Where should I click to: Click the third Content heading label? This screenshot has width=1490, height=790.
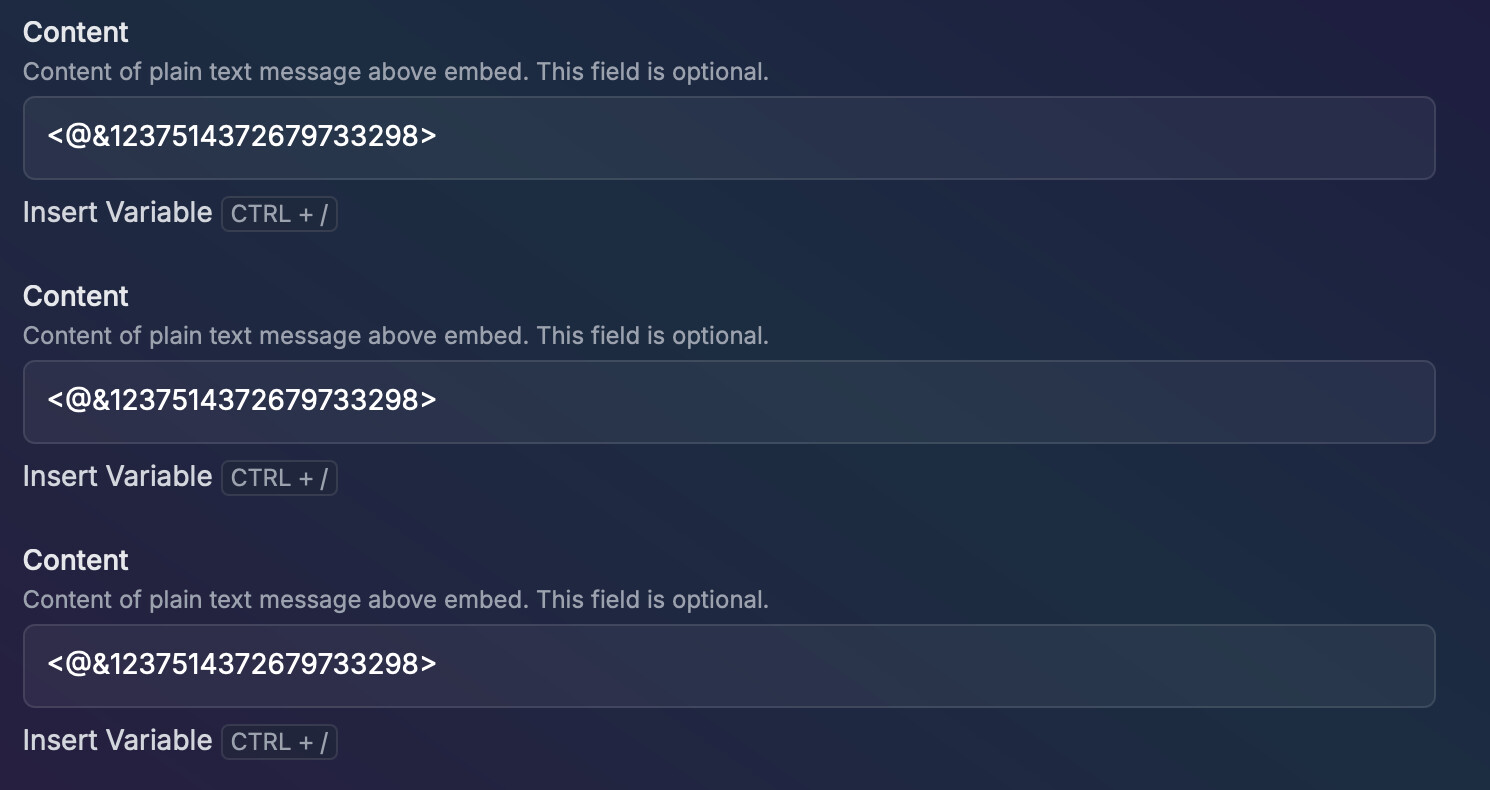coord(76,560)
